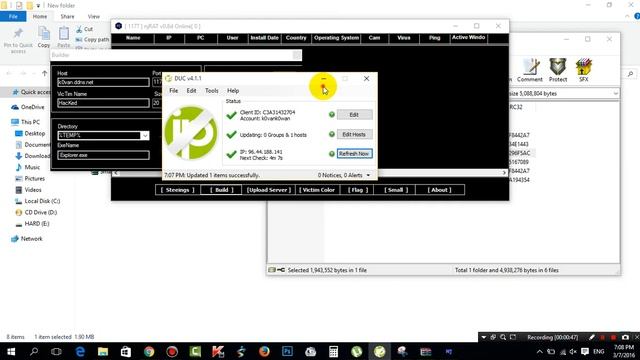Click the Refresh Now button in DUC

[354, 154]
